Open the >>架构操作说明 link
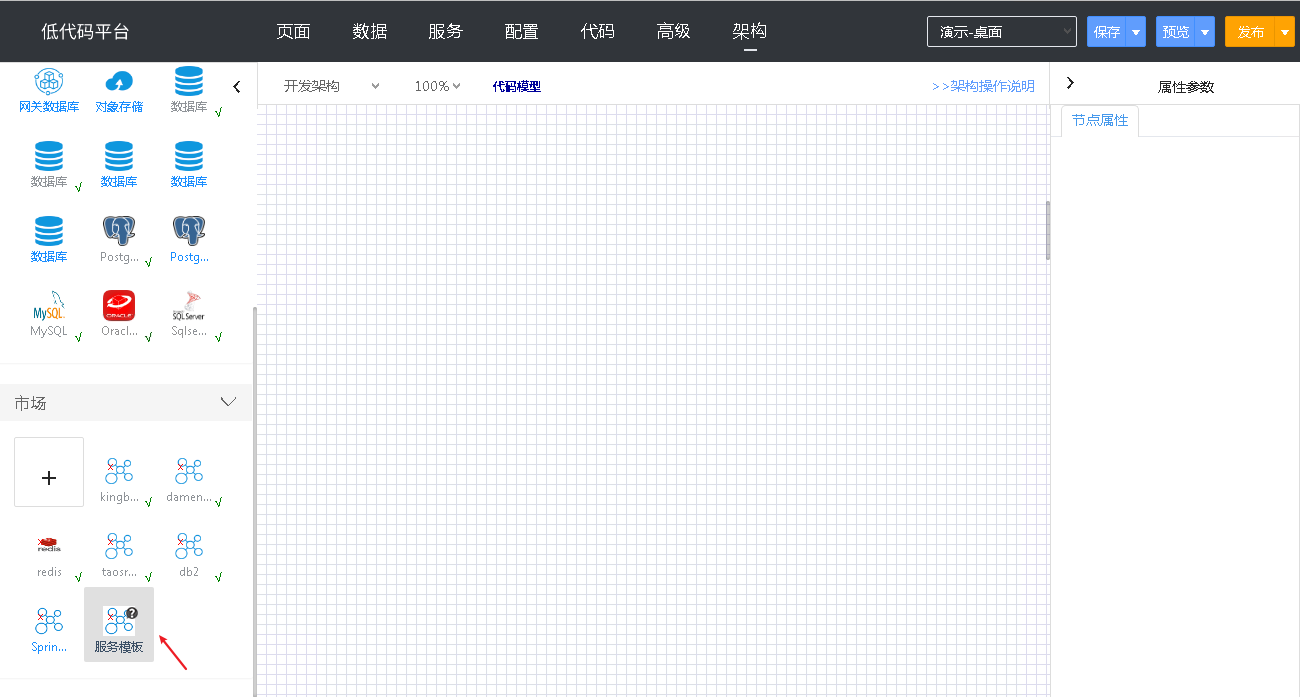This screenshot has width=1300, height=697. [x=983, y=86]
